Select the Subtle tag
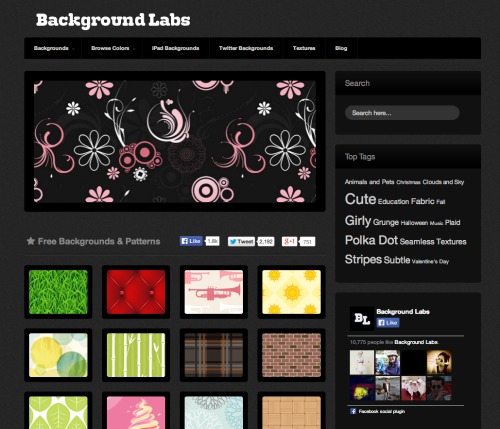This screenshot has height=429, width=500. [397, 260]
